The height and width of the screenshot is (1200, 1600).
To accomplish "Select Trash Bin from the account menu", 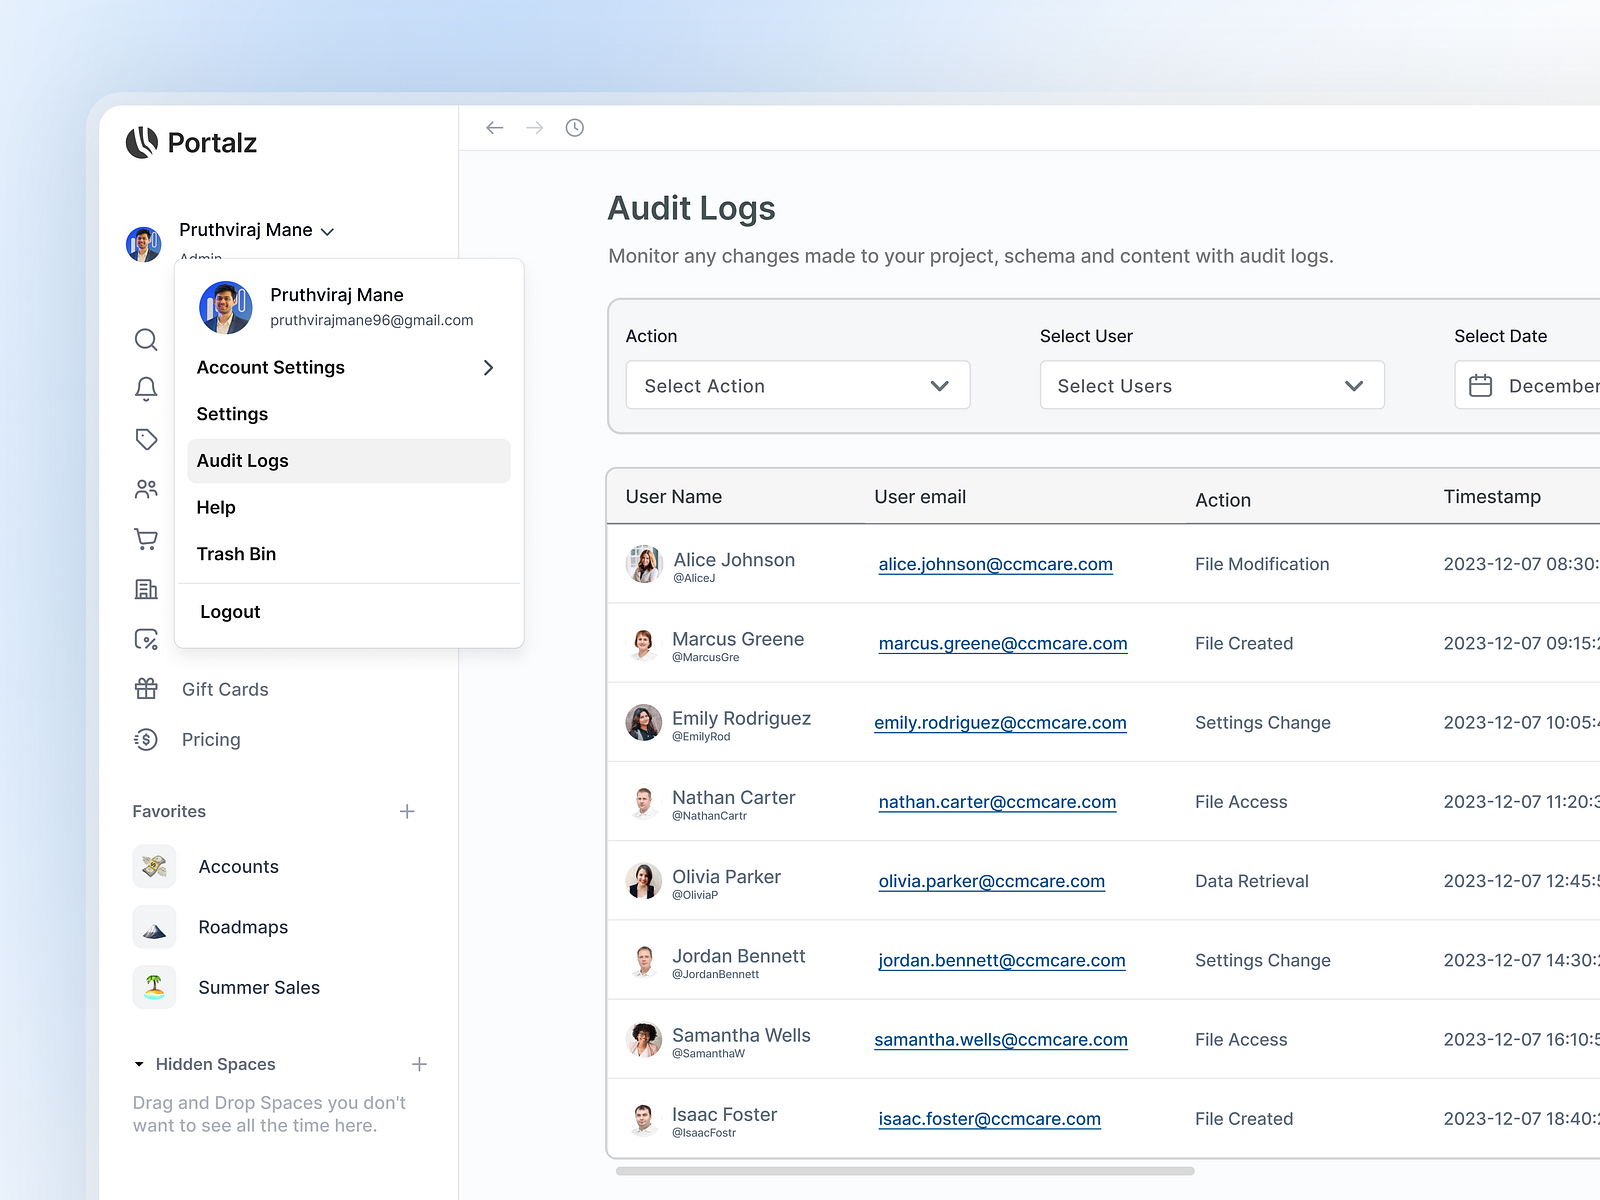I will point(236,553).
